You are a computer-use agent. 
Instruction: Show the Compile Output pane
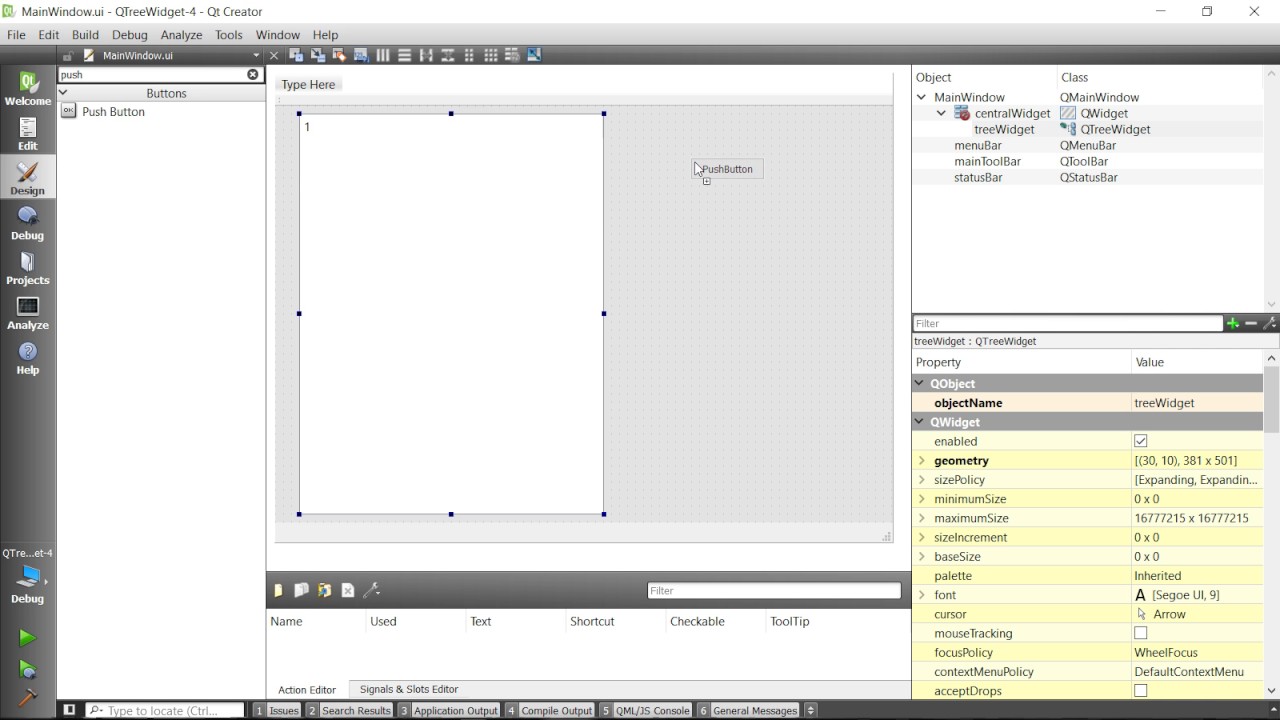coord(550,710)
